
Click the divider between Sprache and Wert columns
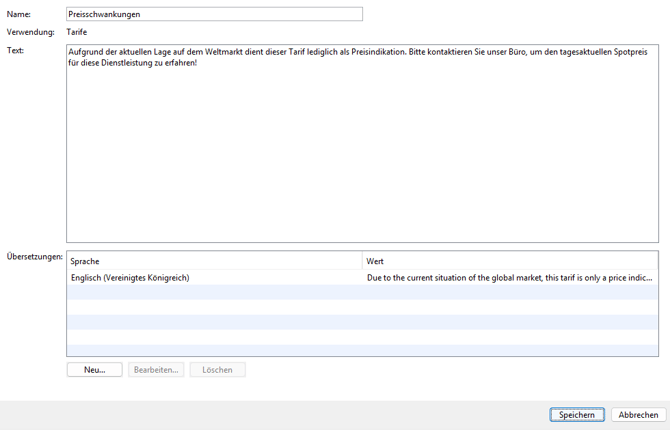point(362,261)
